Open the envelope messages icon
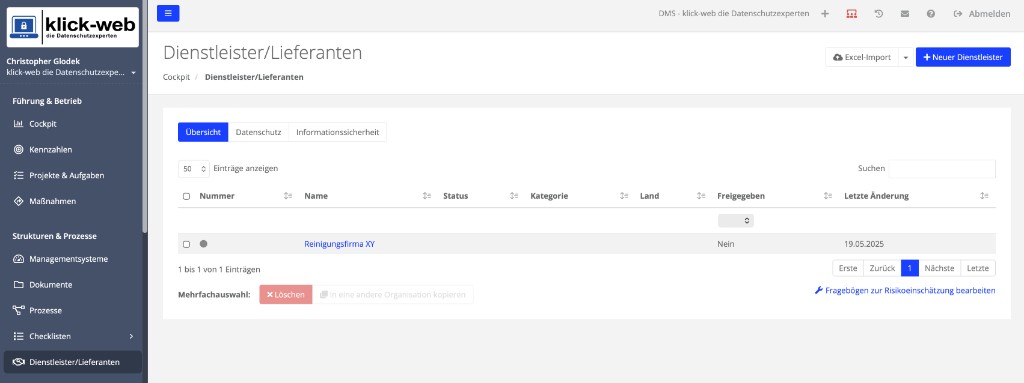 (x=904, y=14)
